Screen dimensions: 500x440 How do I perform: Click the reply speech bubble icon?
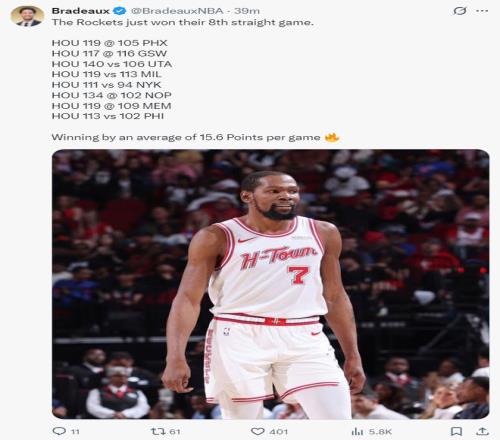59,431
